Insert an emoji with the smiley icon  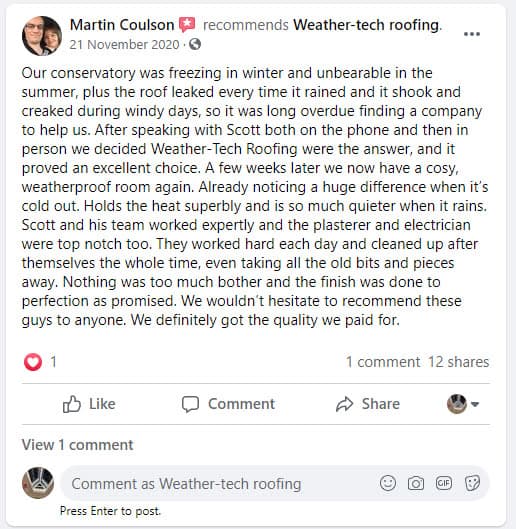388,483
